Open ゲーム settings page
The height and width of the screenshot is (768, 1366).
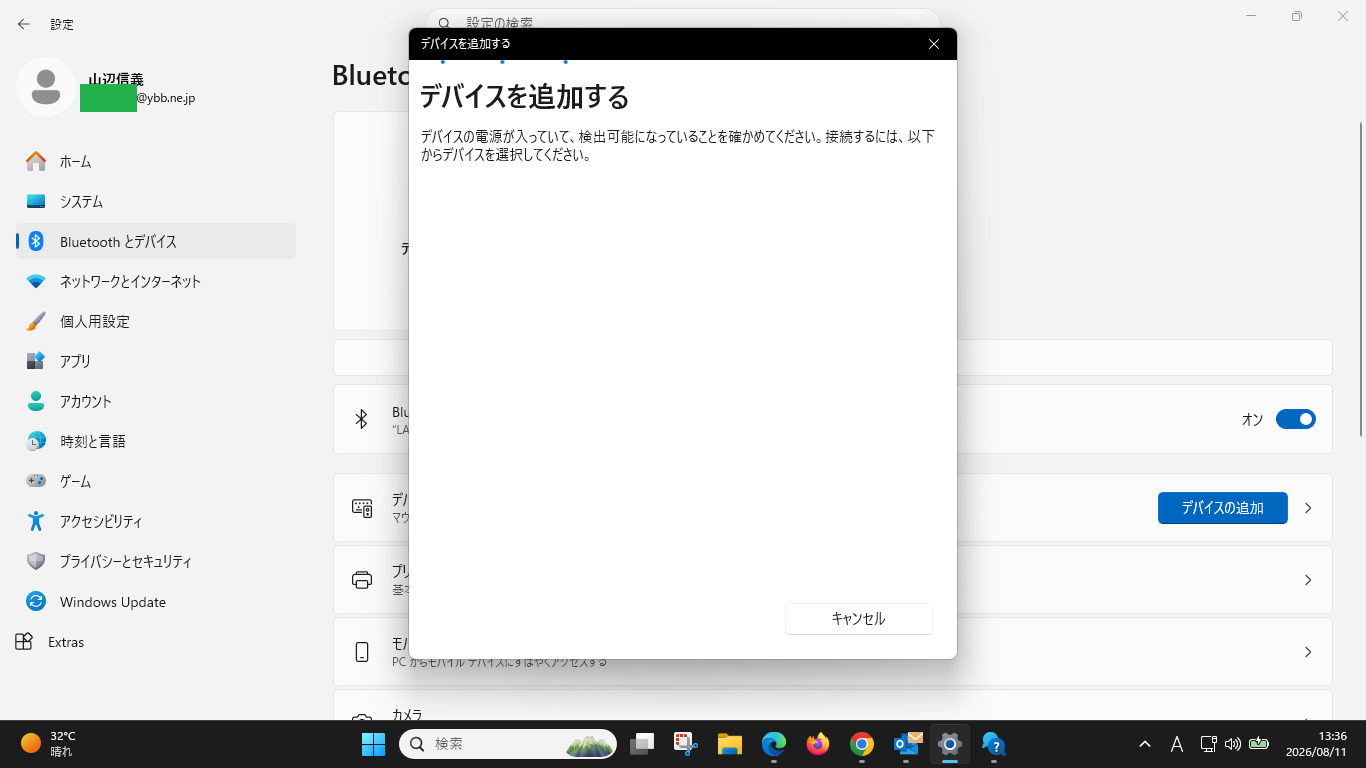point(156,481)
